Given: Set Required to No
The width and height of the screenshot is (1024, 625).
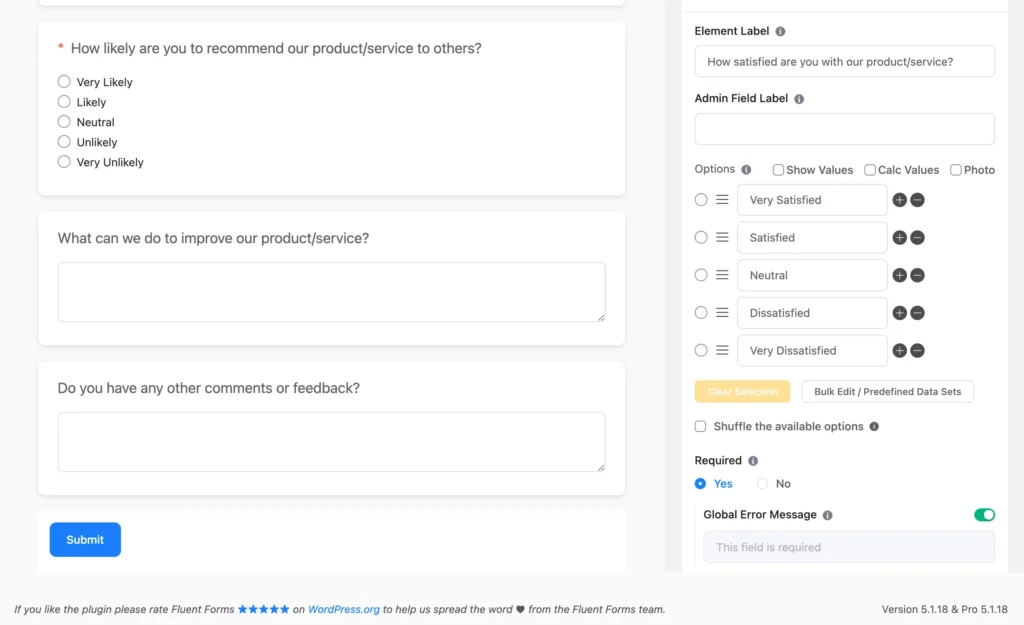Looking at the screenshot, I should [764, 483].
